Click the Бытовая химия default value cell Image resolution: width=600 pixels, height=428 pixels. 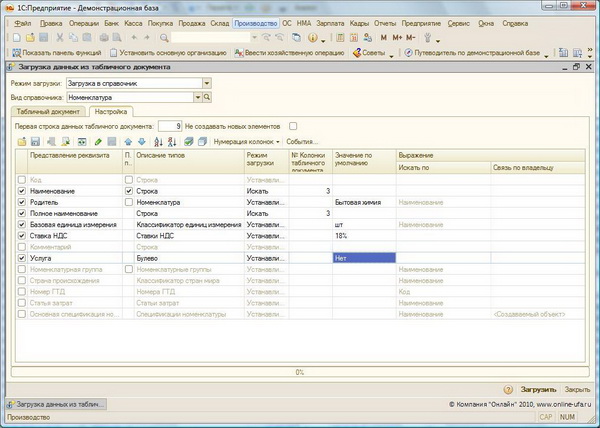click(x=364, y=202)
